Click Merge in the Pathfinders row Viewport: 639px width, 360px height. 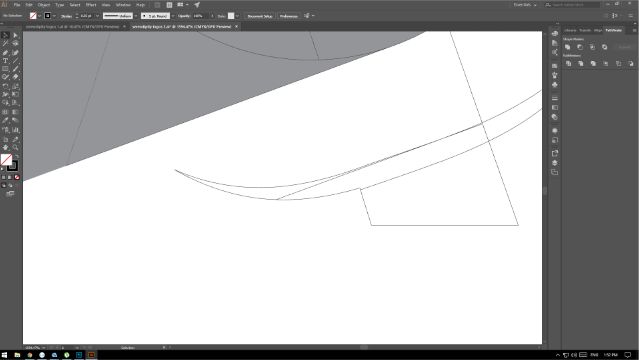(593, 64)
